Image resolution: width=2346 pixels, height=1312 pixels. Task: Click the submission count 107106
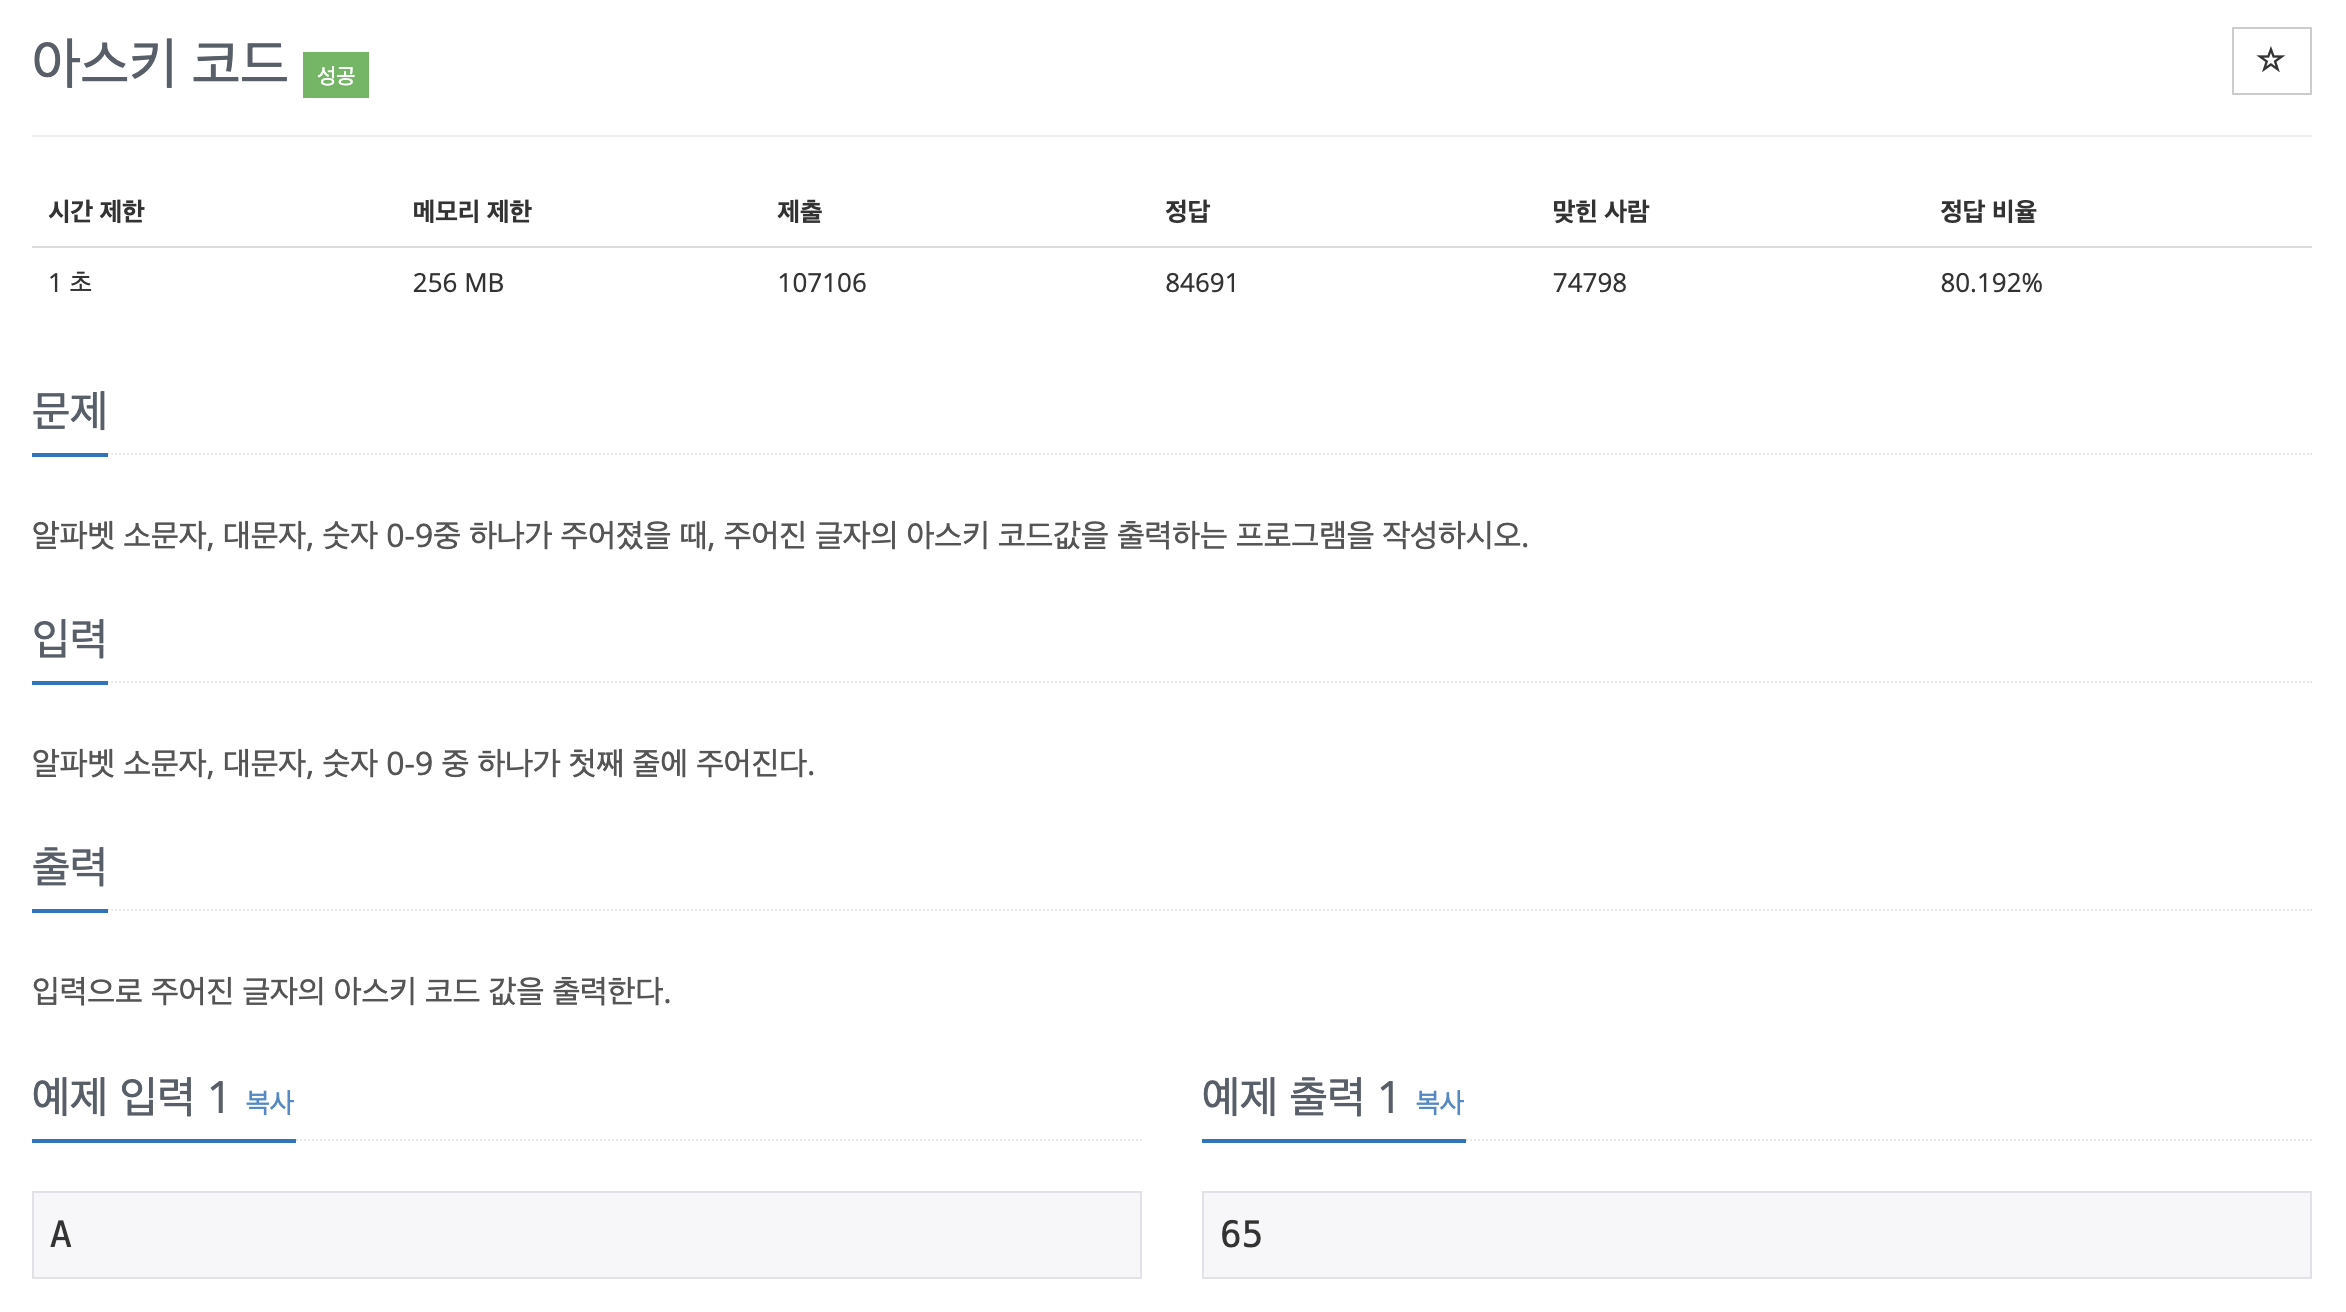[x=822, y=283]
